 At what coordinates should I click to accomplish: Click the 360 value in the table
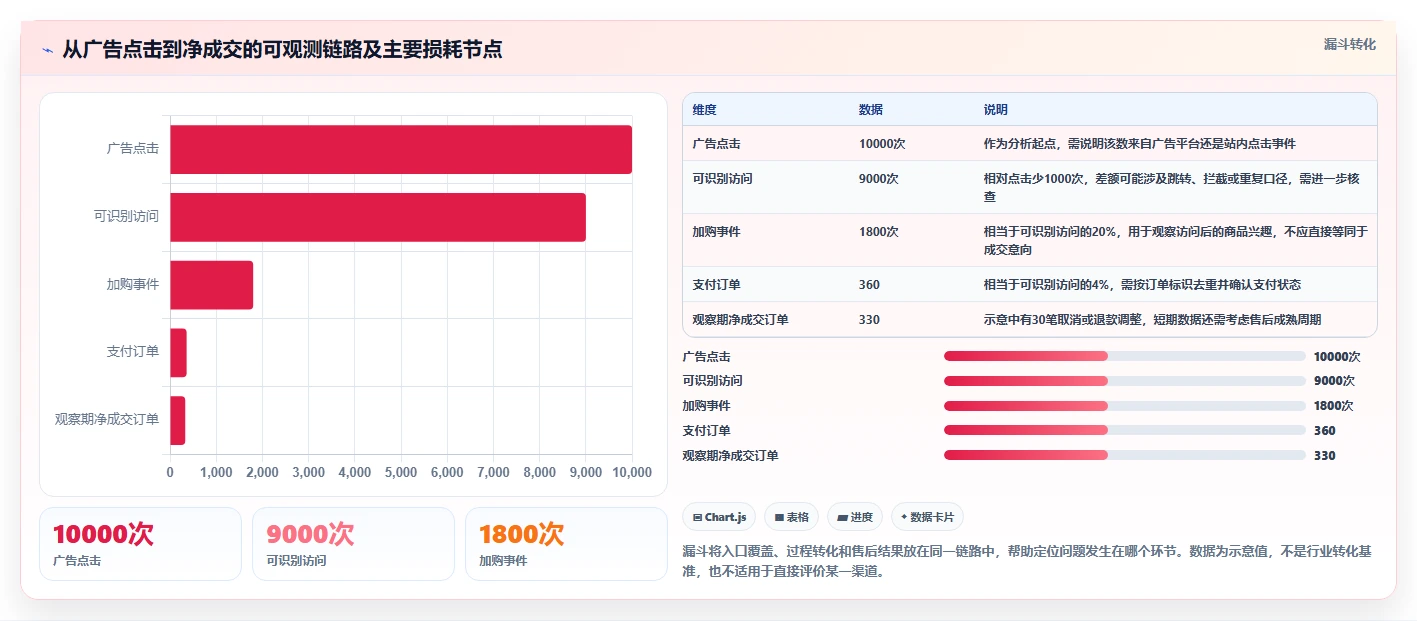pos(869,285)
